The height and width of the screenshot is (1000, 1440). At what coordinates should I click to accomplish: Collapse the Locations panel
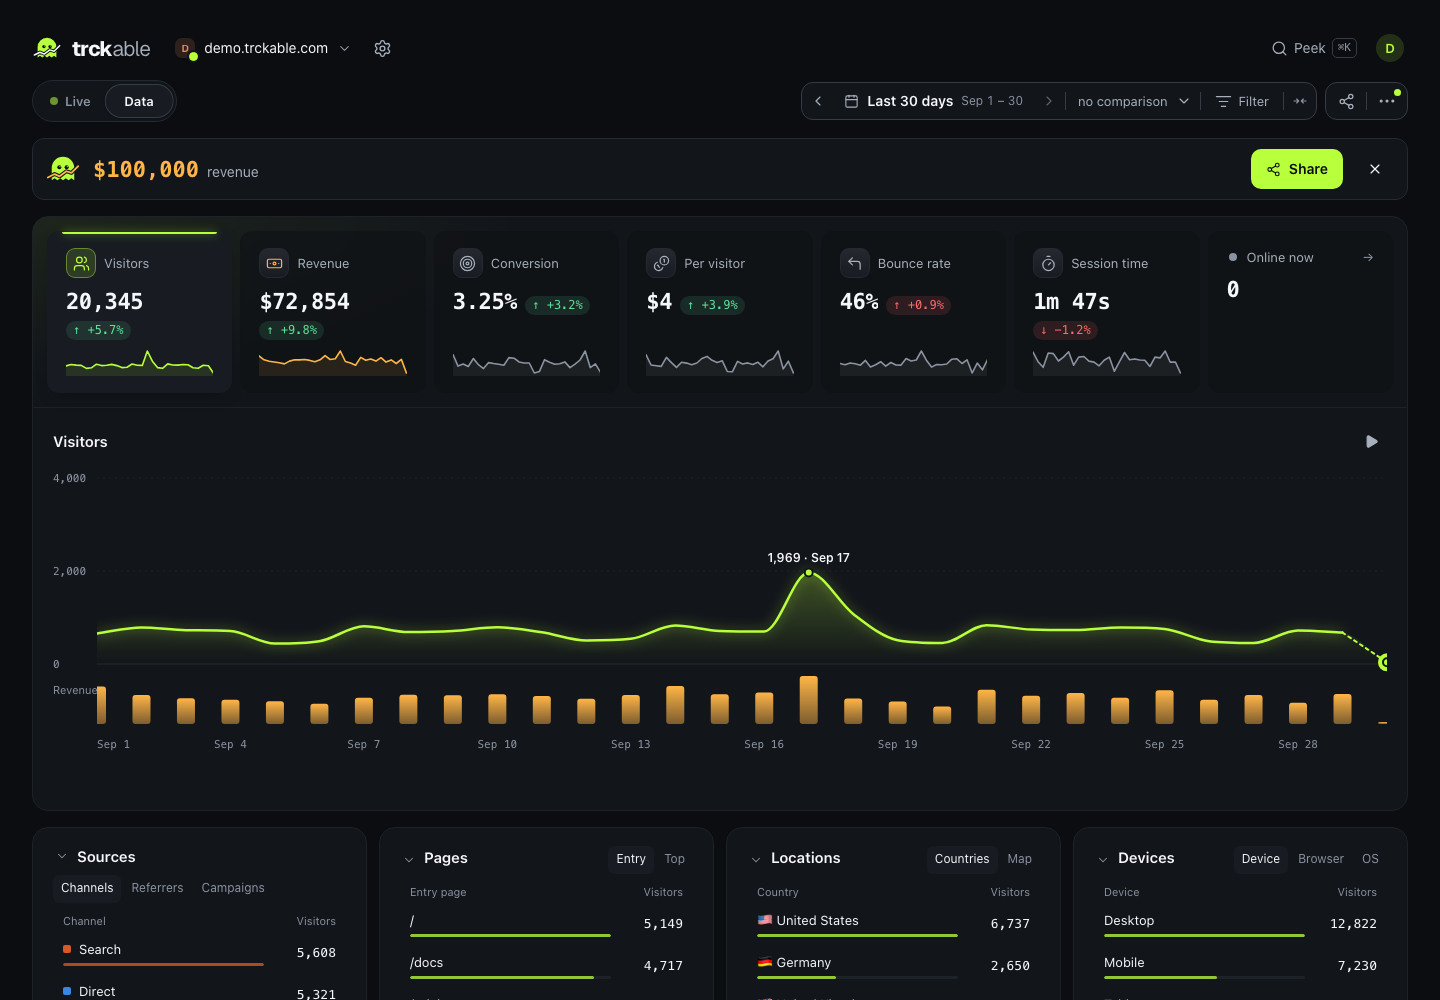(756, 859)
